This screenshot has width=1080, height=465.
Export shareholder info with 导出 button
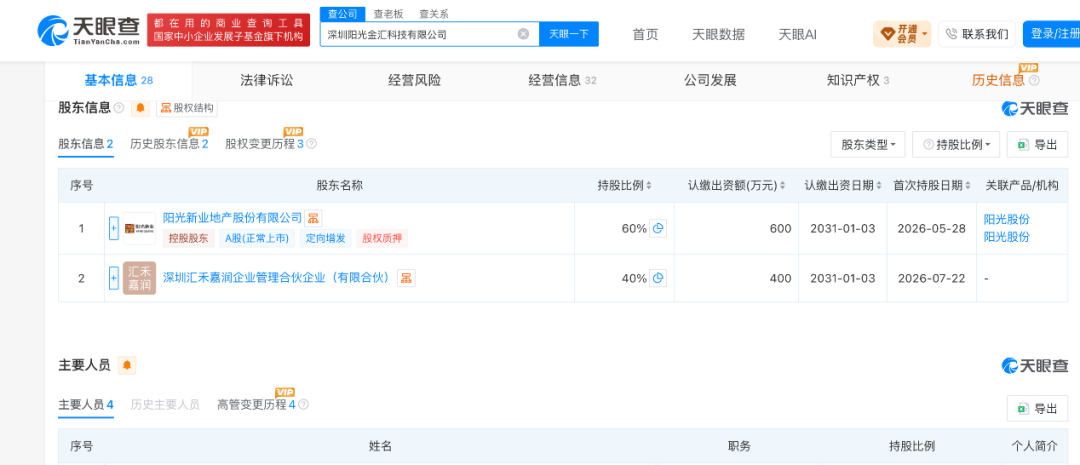point(1037,145)
